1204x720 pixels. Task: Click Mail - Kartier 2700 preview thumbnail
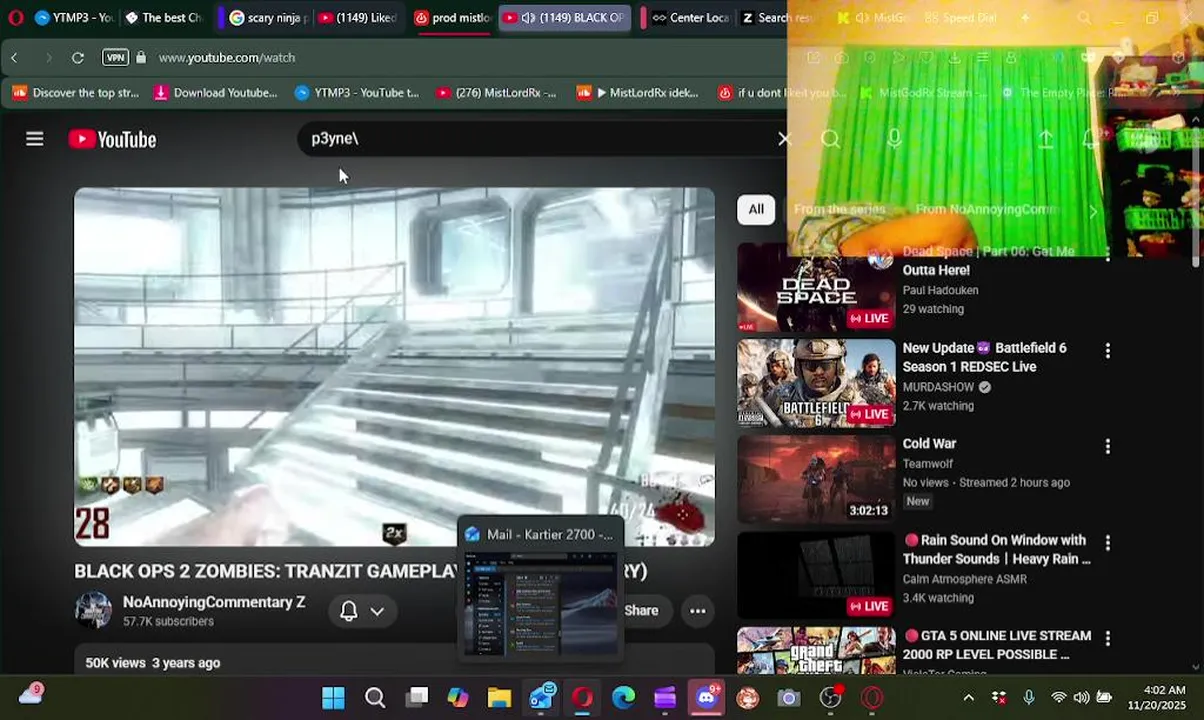click(540, 603)
